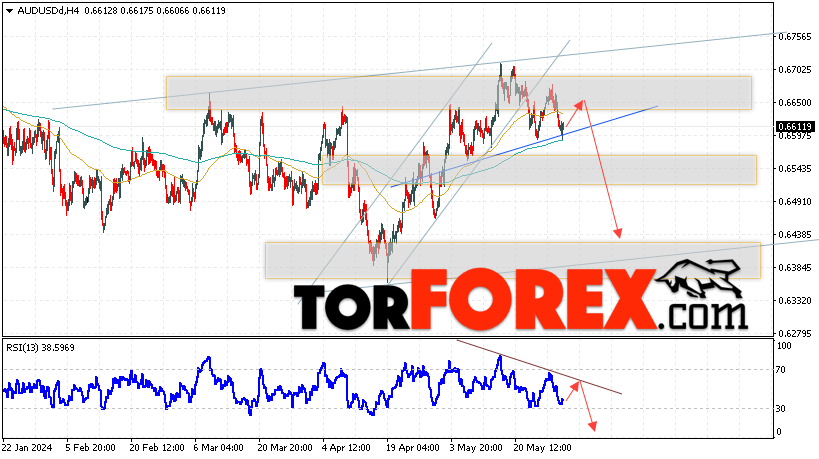This screenshot has height=459, width=819.
Task: Click the 22 Jan 2024 date label
Action: pos(27,448)
